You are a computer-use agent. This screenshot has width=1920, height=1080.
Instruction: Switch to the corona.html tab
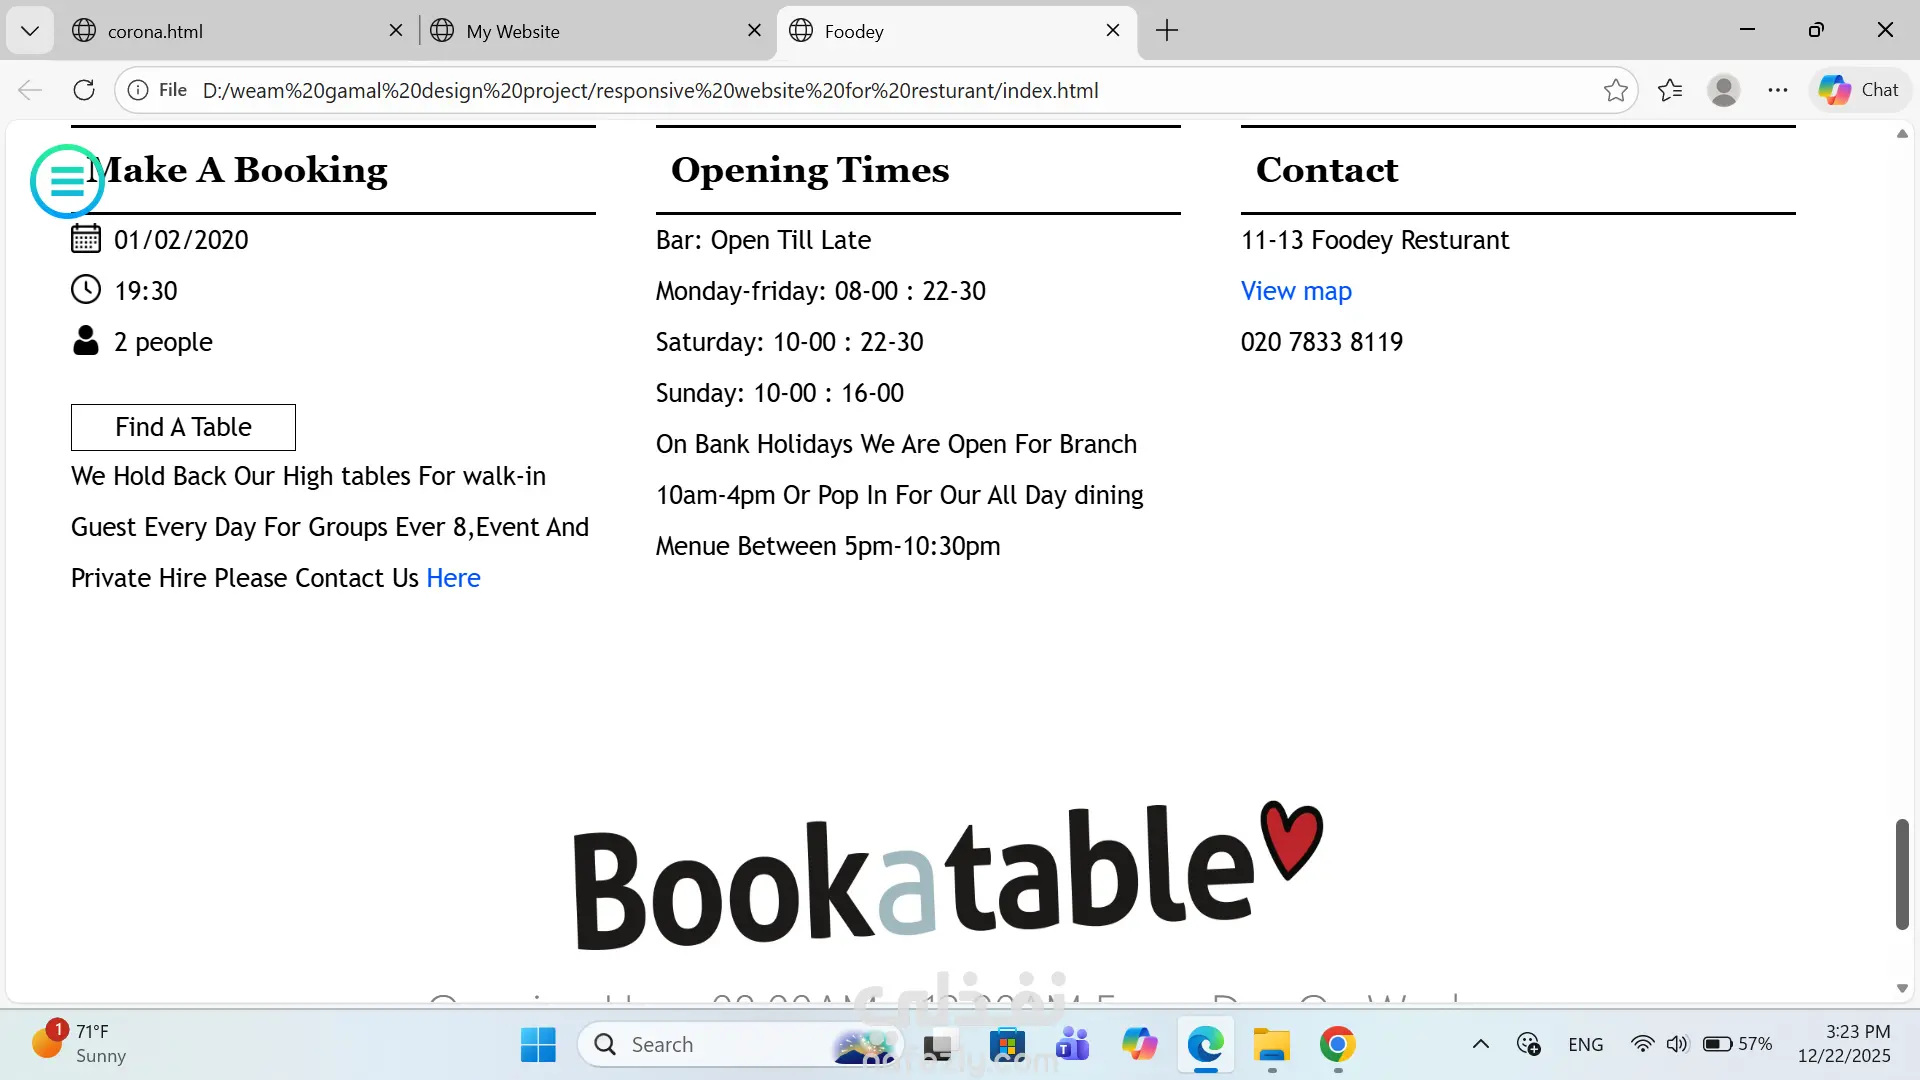pos(155,31)
